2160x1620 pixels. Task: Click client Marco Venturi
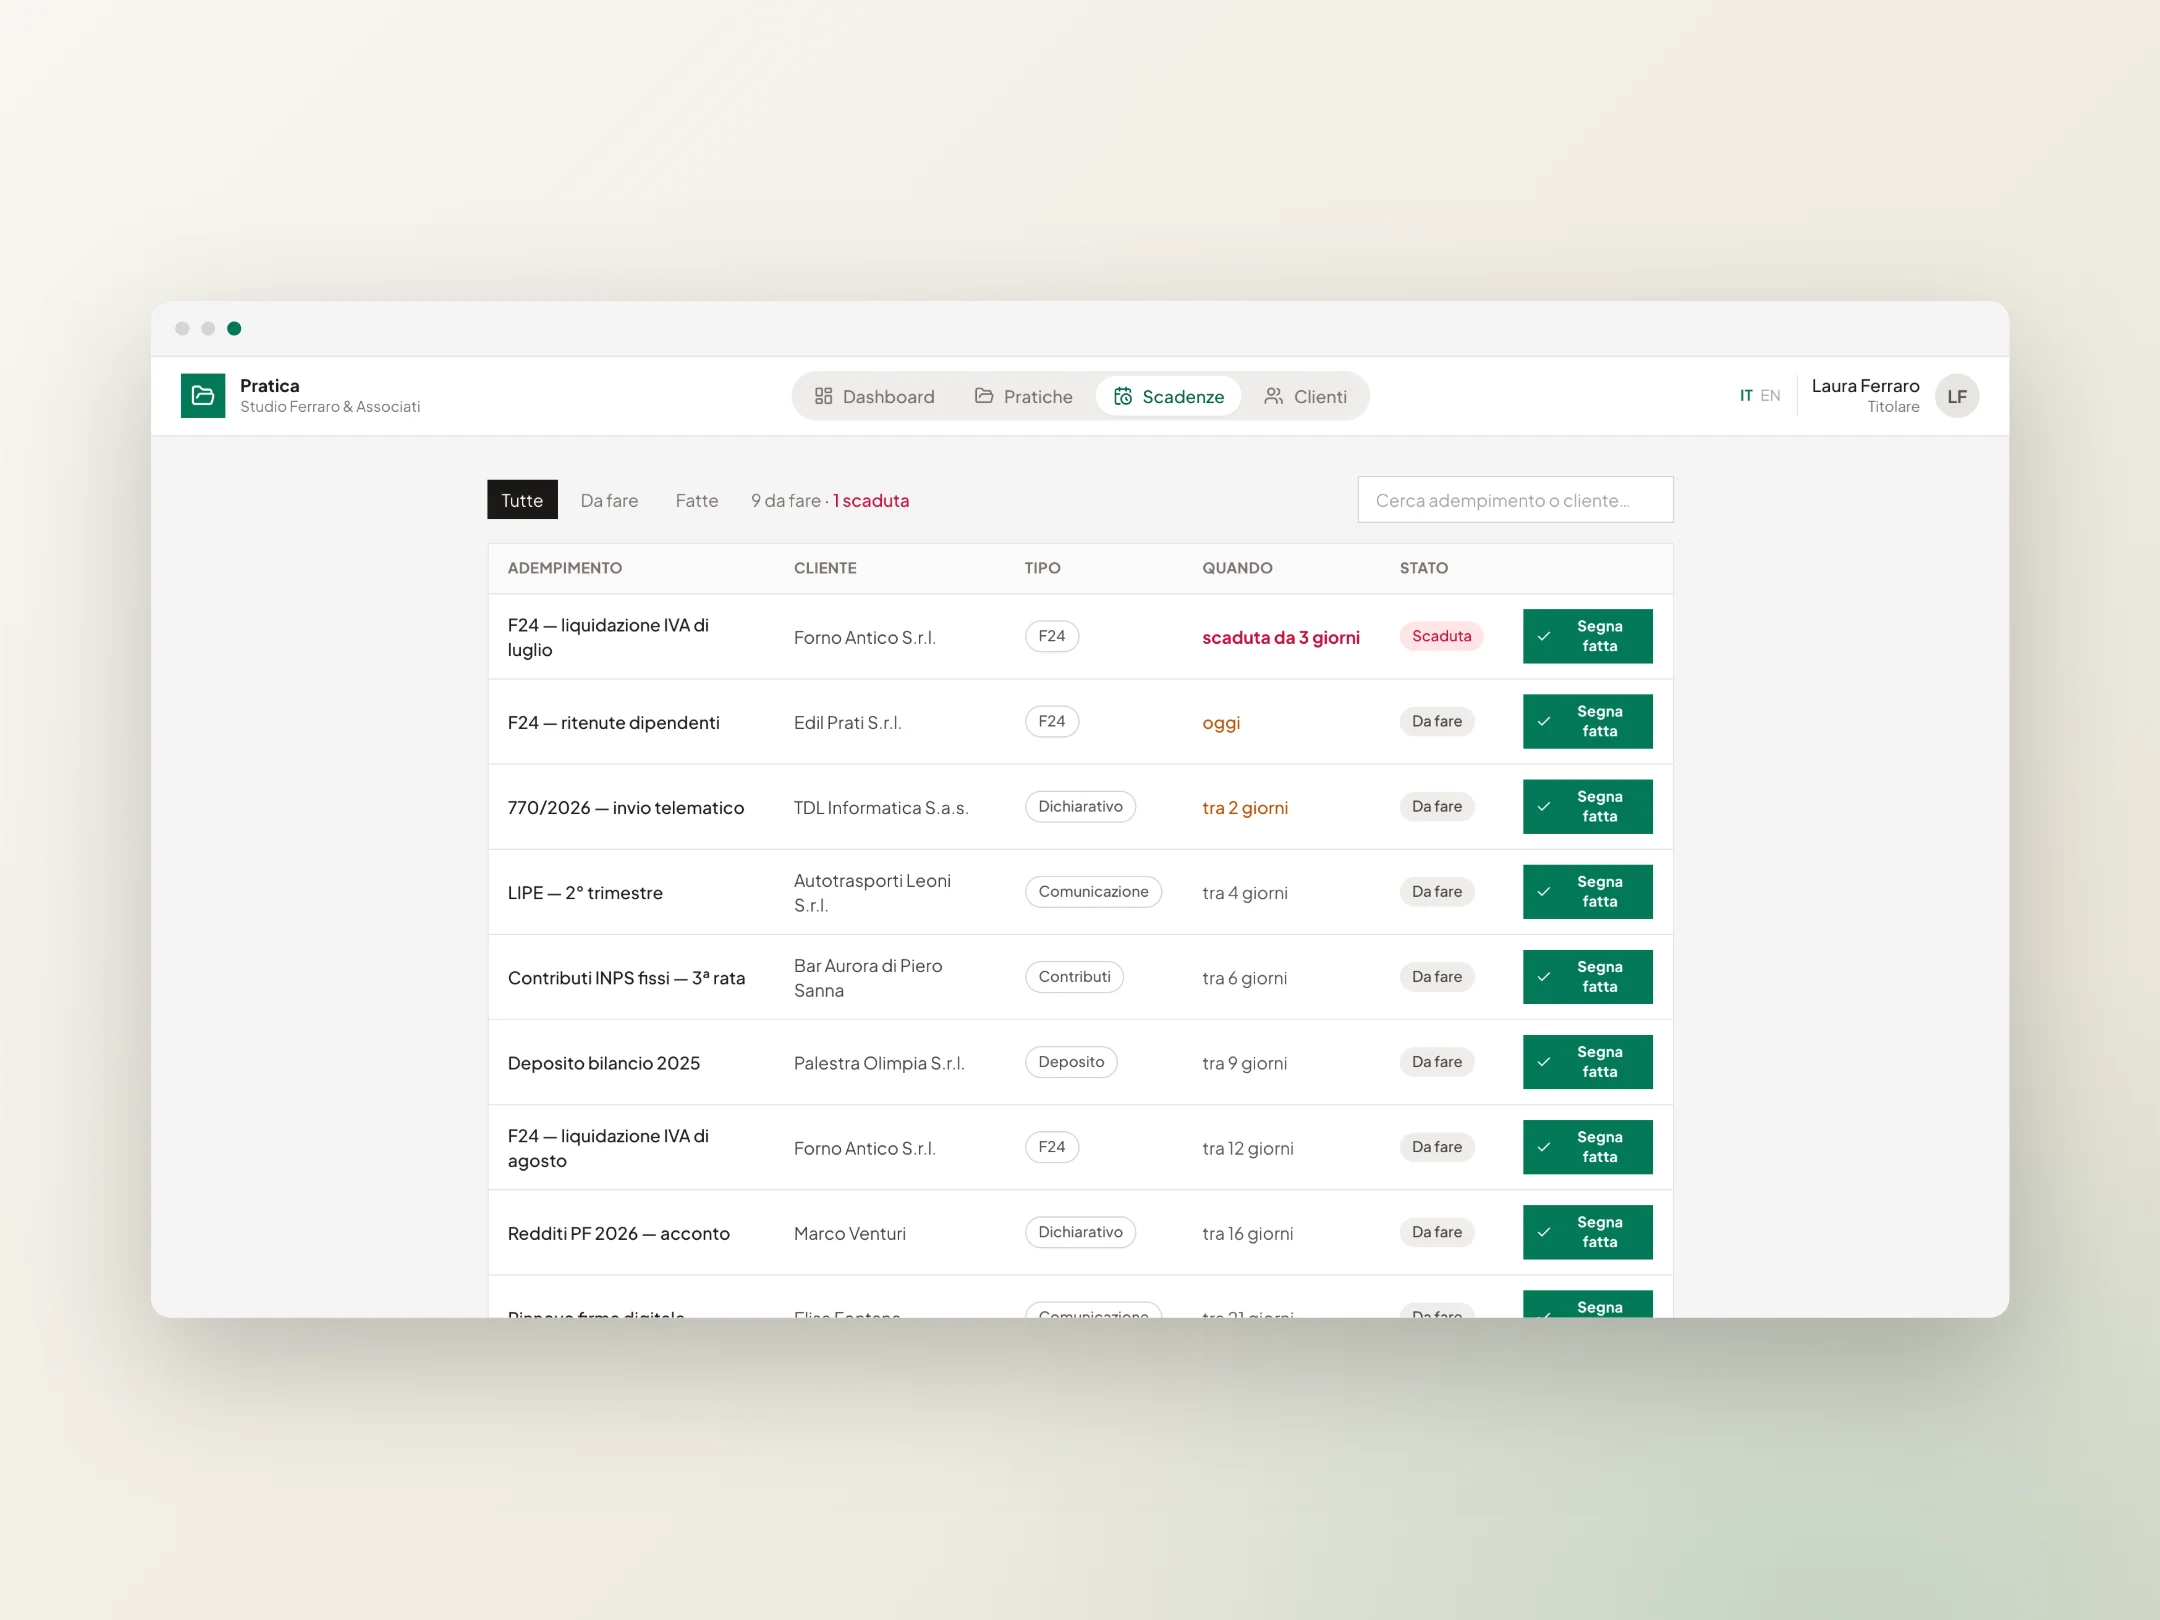[x=850, y=1233]
